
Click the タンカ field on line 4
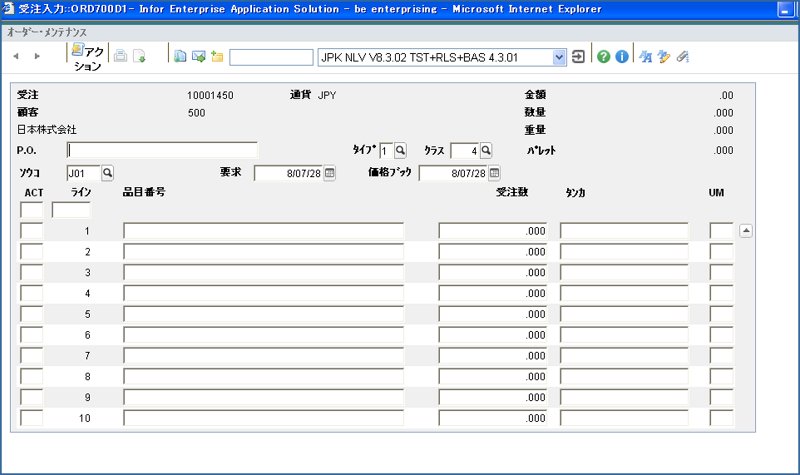pyautogui.click(x=624, y=293)
